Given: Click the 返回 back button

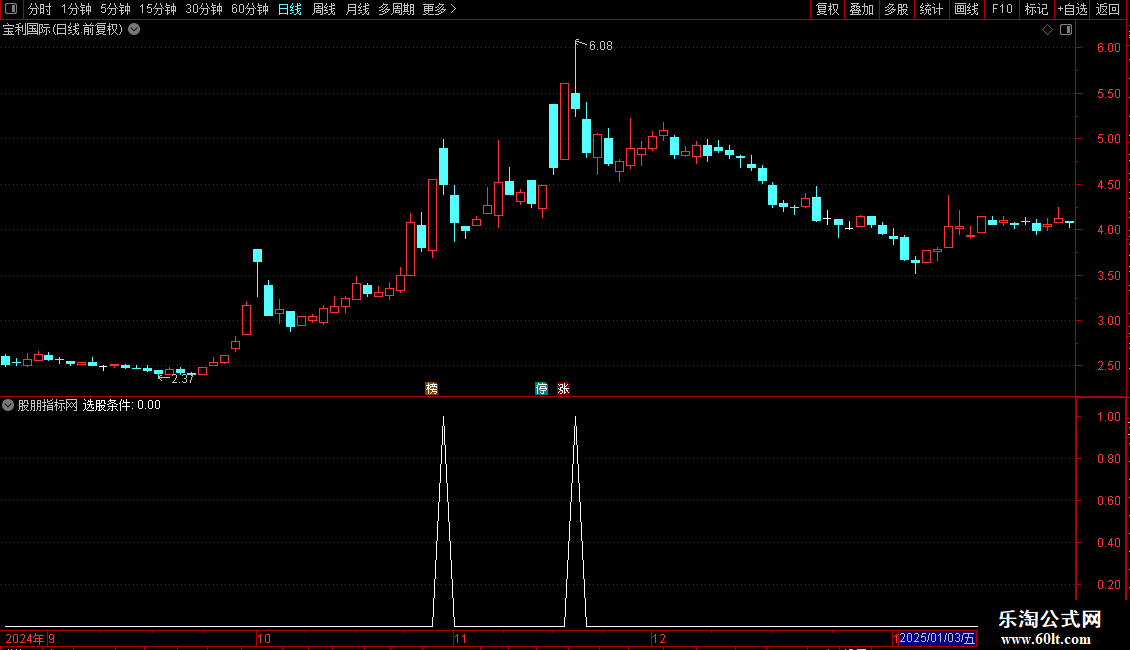Looking at the screenshot, I should (x=1108, y=9).
